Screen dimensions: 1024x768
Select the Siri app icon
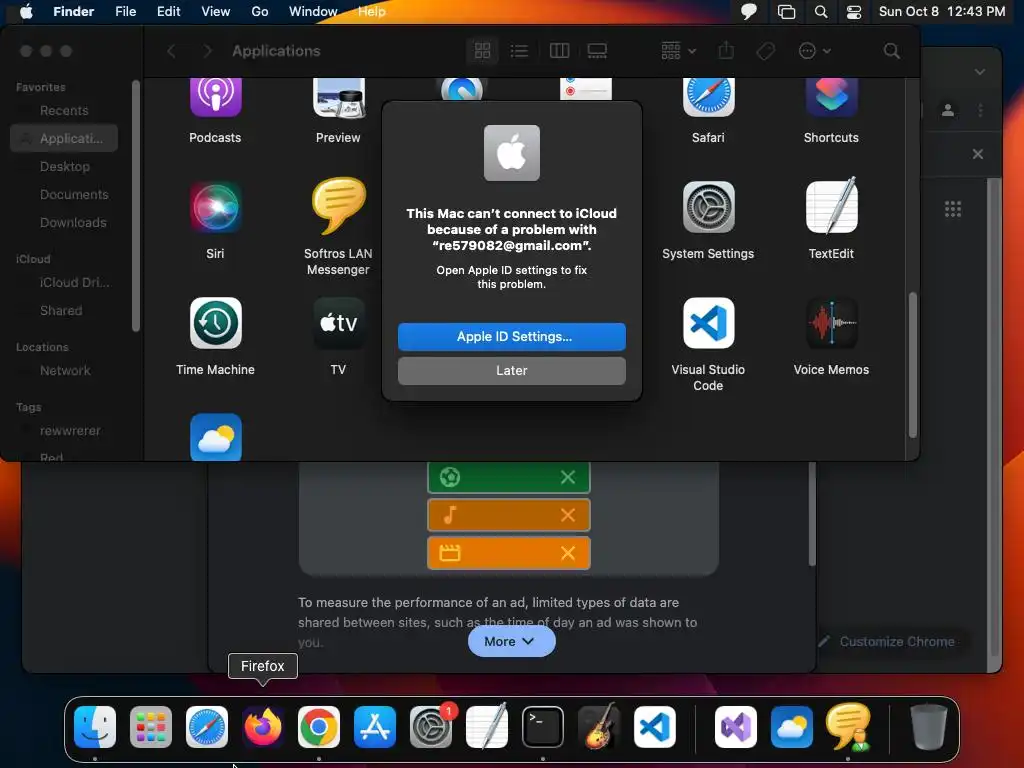click(x=216, y=208)
